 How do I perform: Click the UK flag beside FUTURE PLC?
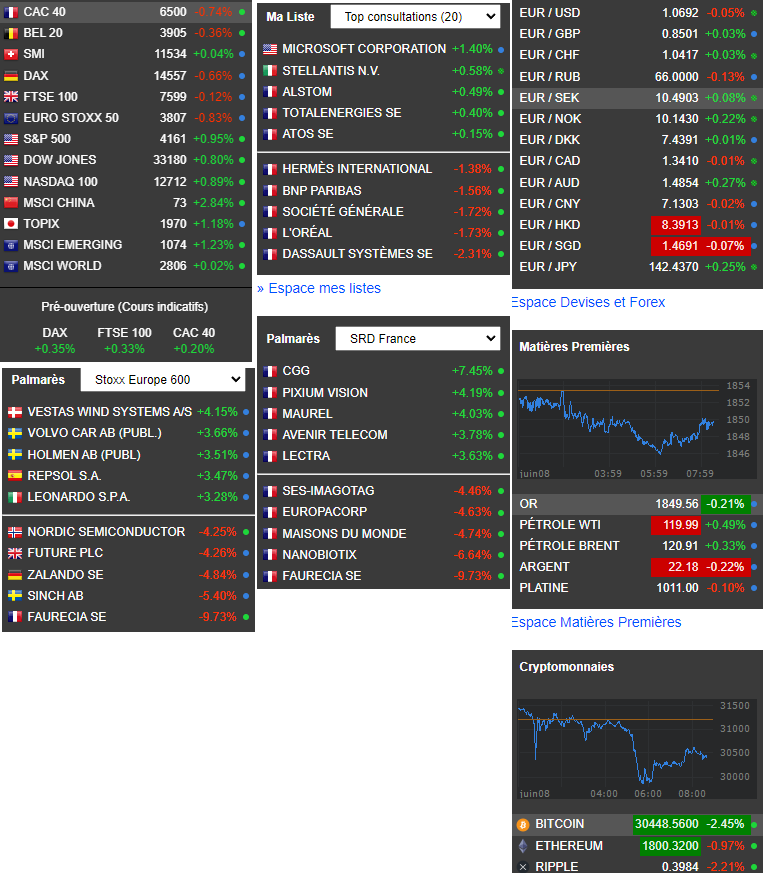point(15,553)
